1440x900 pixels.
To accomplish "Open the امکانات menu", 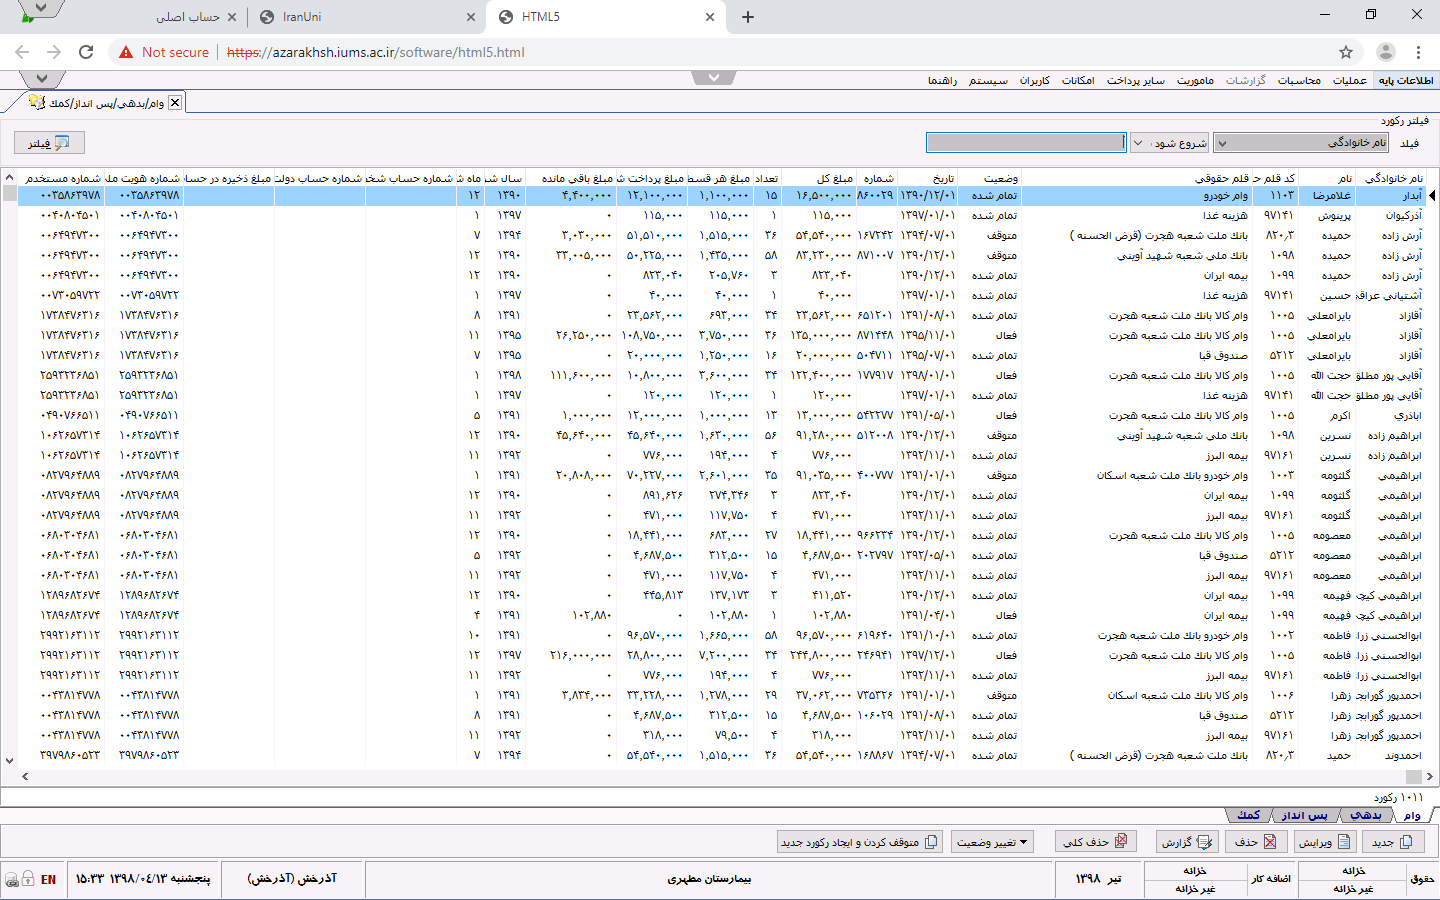I will [x=1078, y=80].
